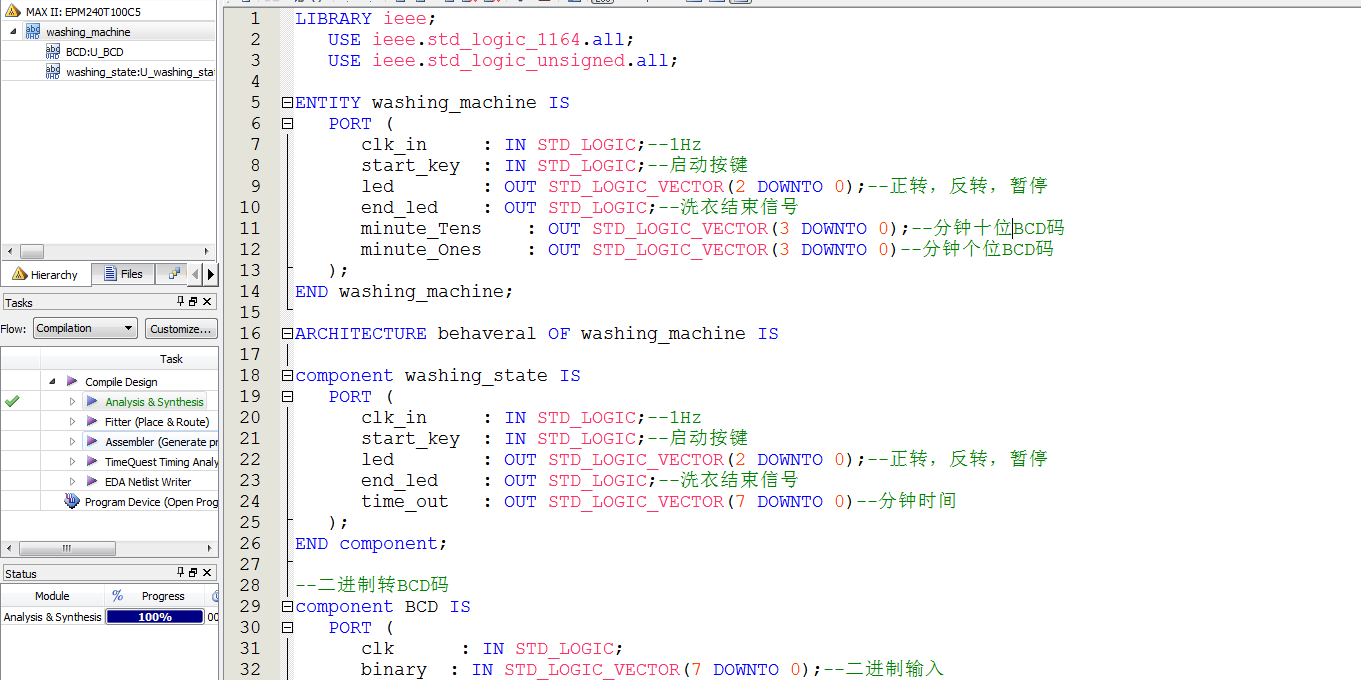Click the Customize... button

click(181, 328)
